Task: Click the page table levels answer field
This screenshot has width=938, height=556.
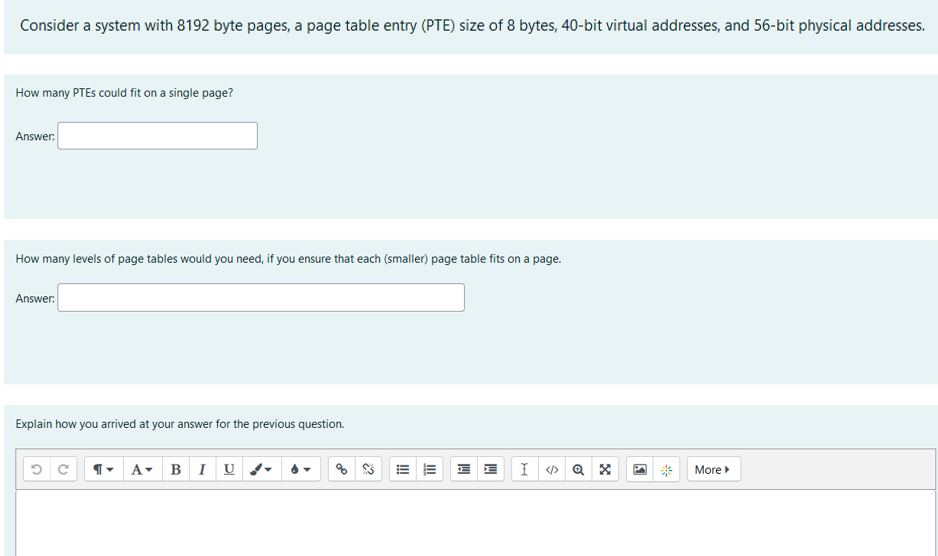Action: click(x=261, y=297)
